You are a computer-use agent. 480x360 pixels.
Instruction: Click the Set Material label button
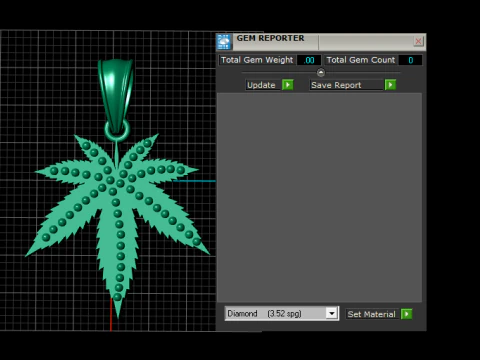(x=372, y=314)
